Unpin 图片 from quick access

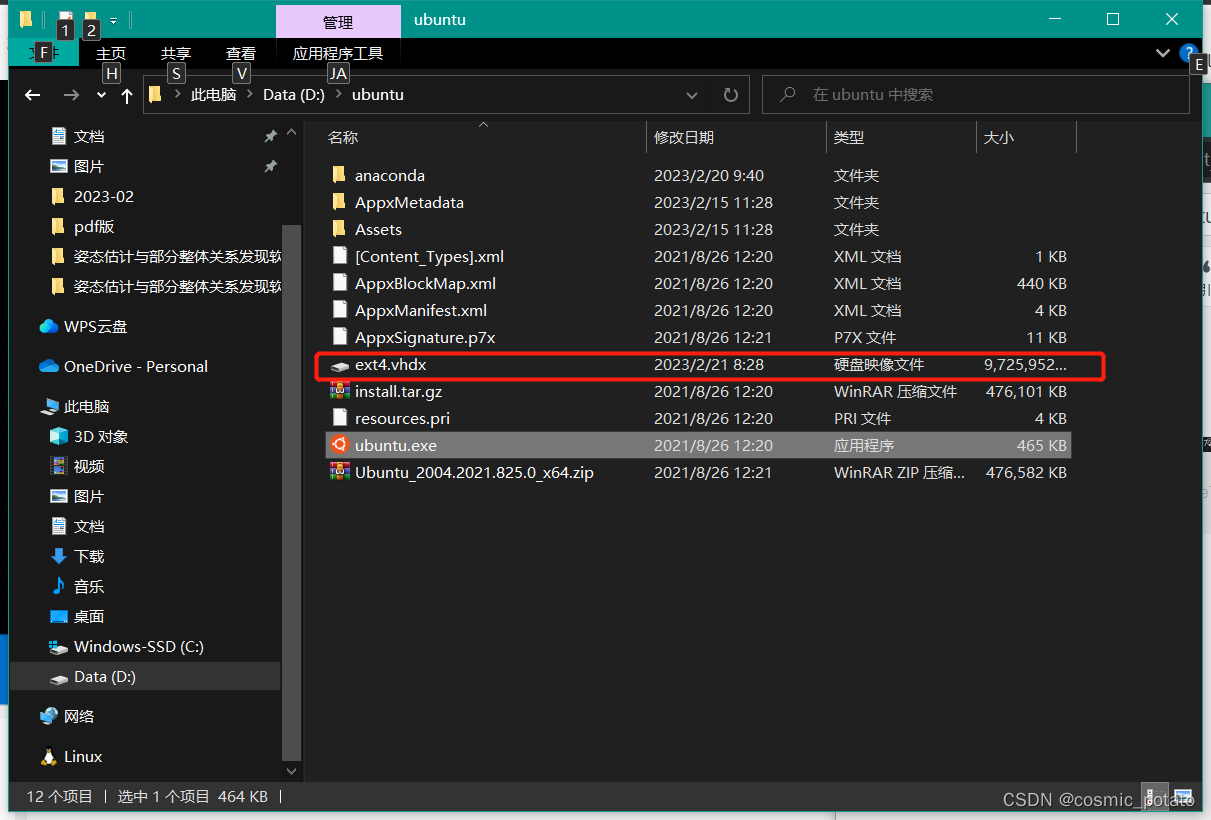tap(270, 166)
